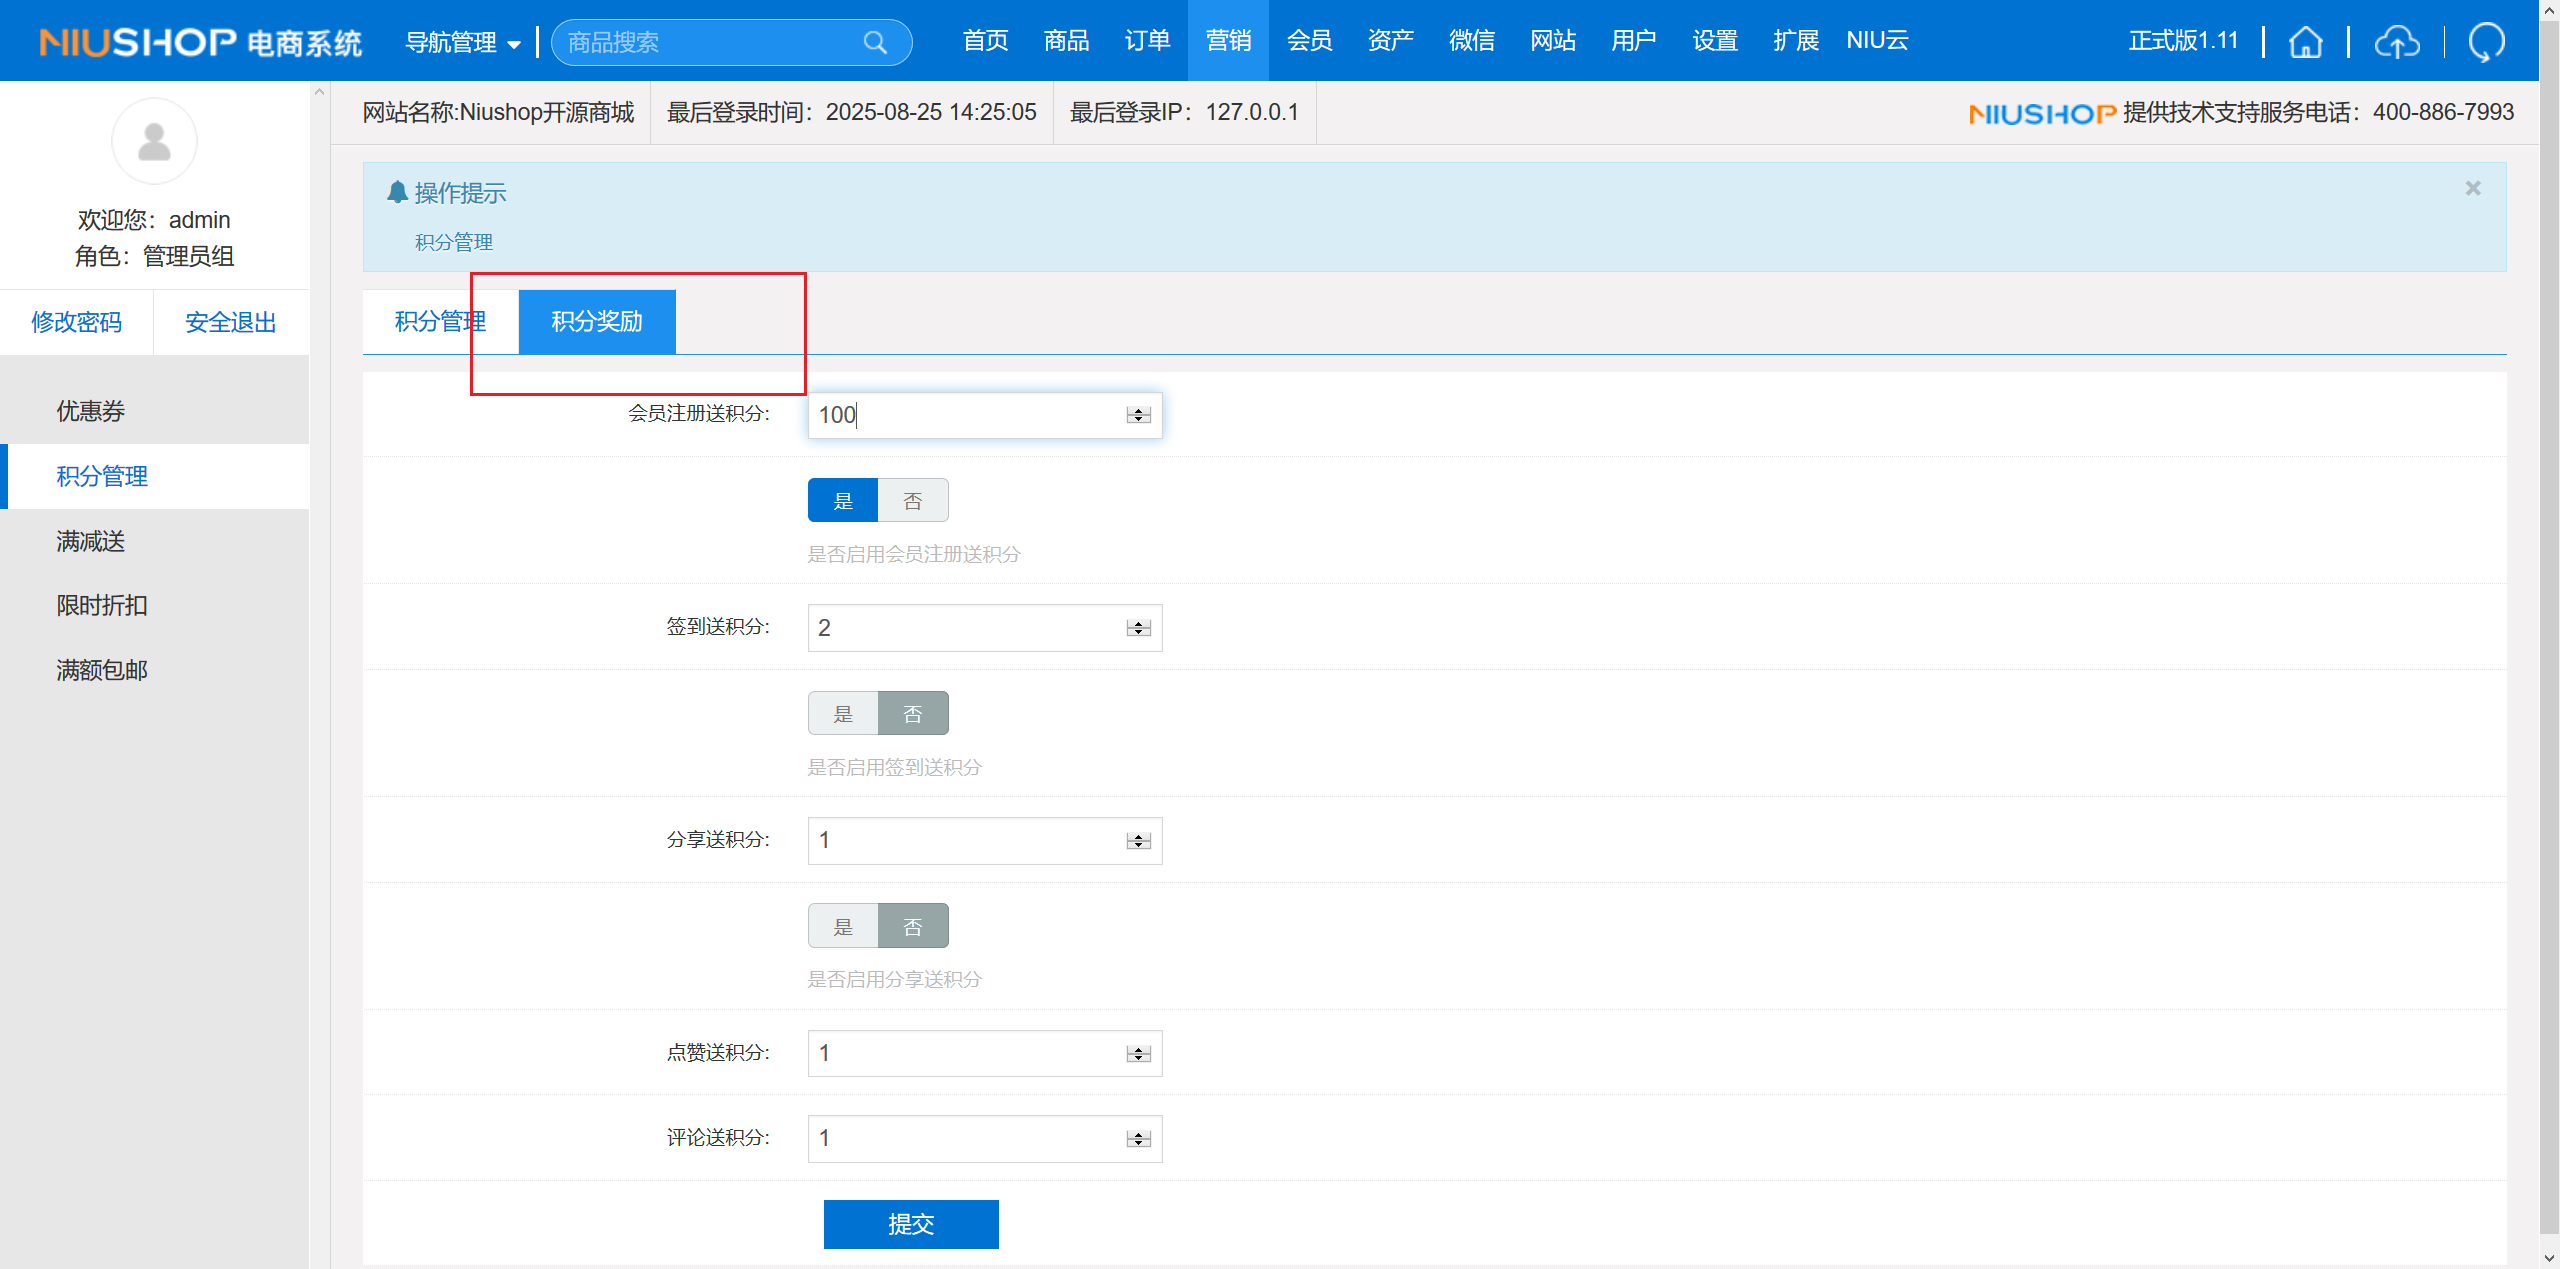Close the 操作提示 tip panel
The height and width of the screenshot is (1269, 2560).
(2473, 188)
